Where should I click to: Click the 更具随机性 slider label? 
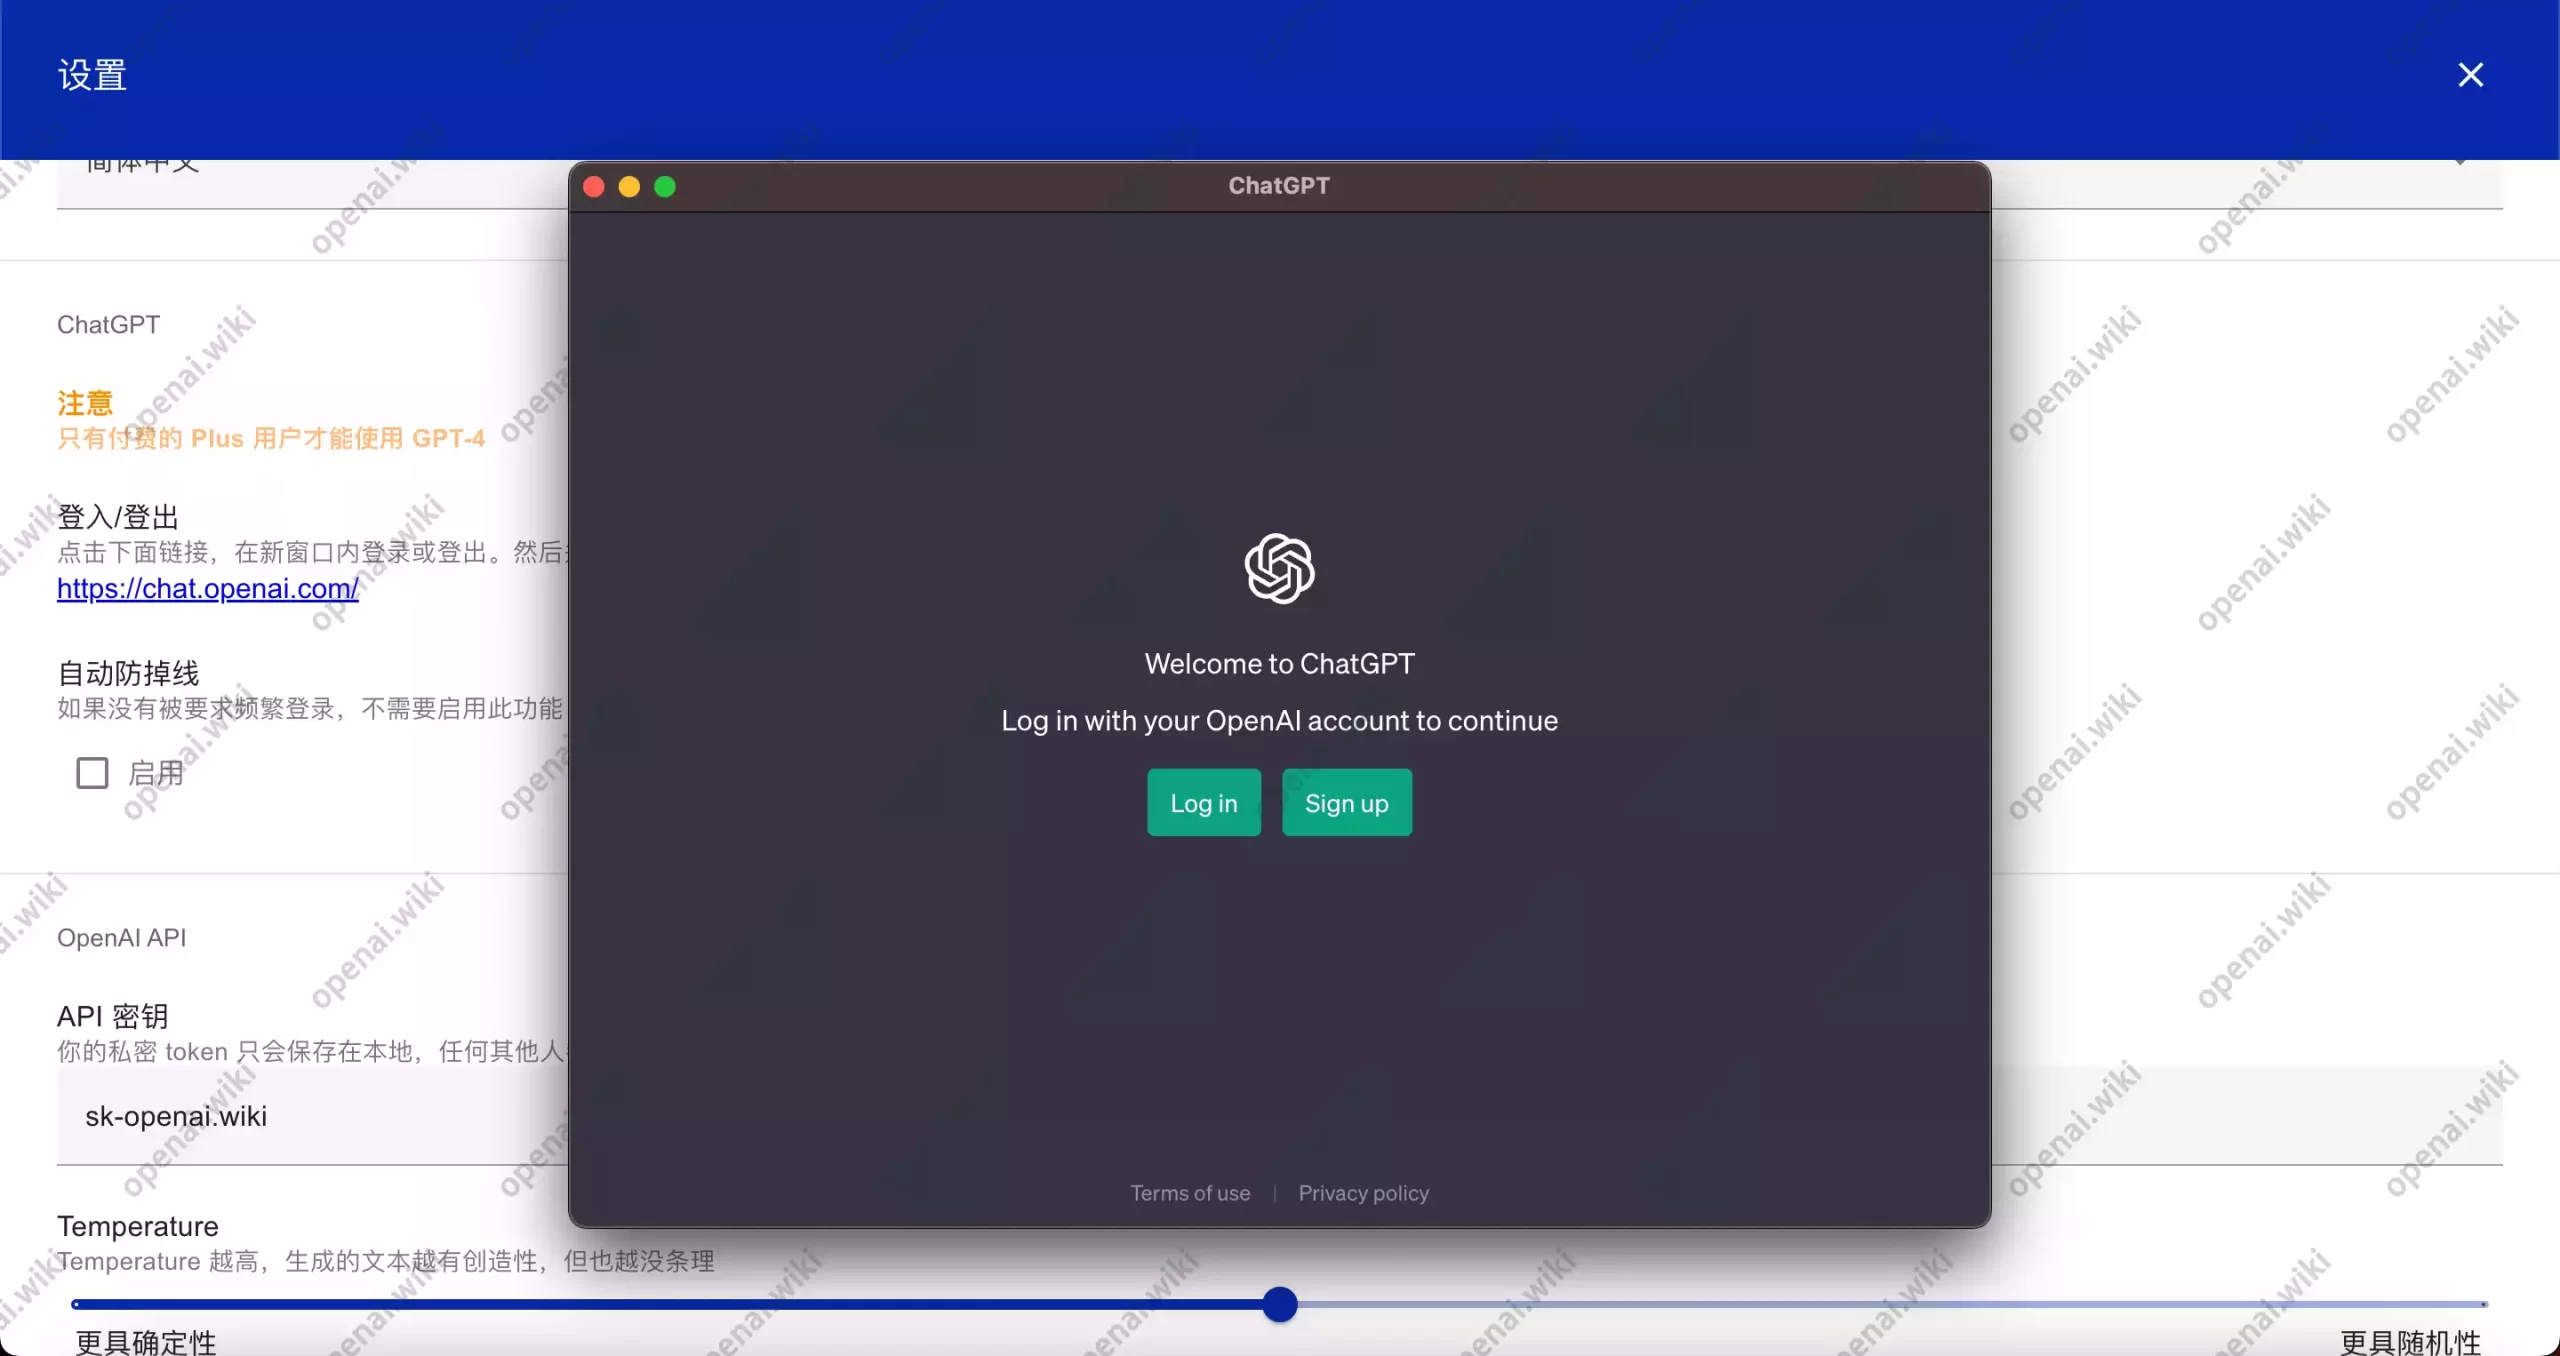2411,1341
